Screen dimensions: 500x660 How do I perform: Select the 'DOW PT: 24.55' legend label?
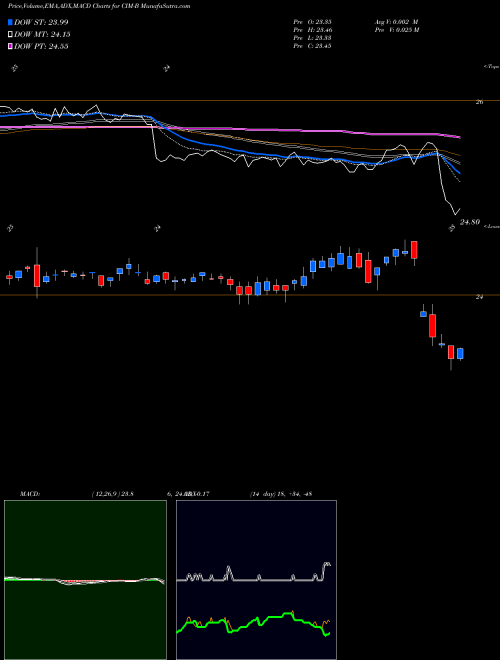41,46
